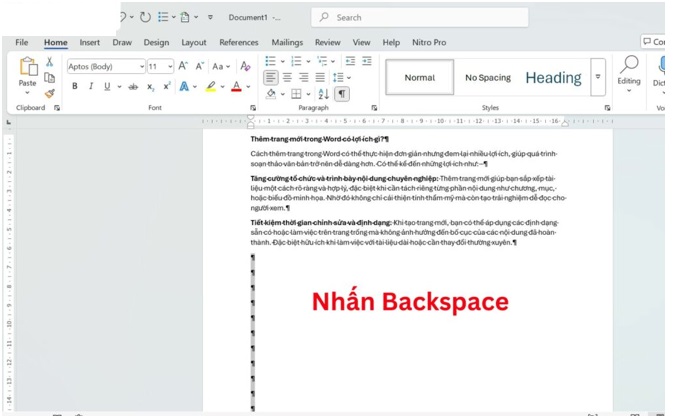Click the clipboard document icon in Quick Access toolbar
This screenshot has width=685, height=418.
[x=185, y=17]
